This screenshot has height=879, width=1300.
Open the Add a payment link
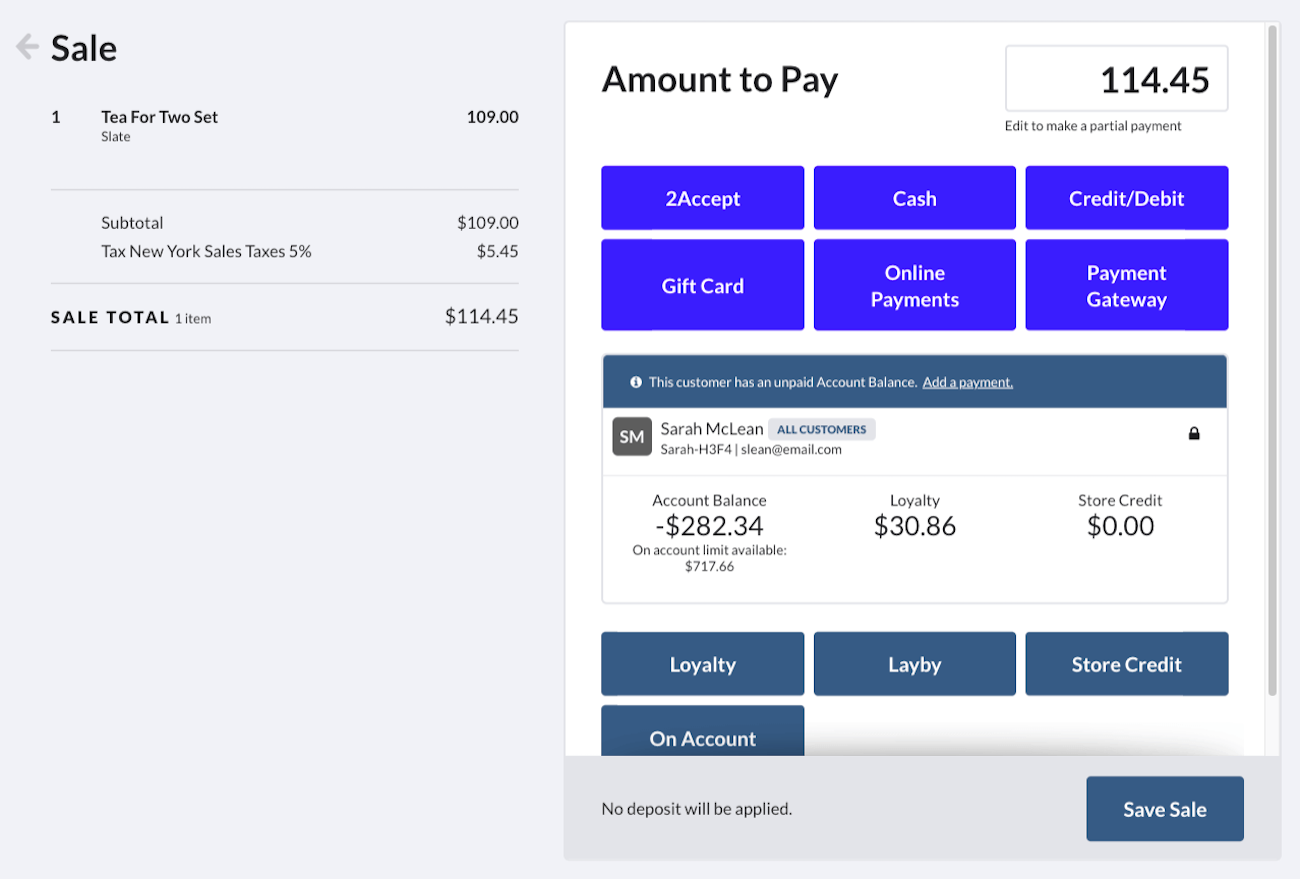coord(967,382)
